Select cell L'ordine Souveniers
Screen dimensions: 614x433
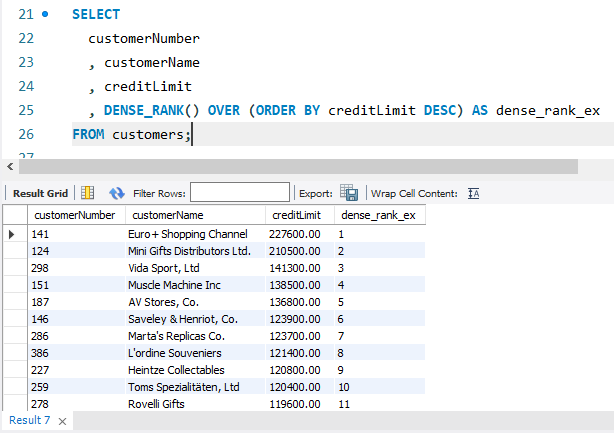[x=195, y=353]
